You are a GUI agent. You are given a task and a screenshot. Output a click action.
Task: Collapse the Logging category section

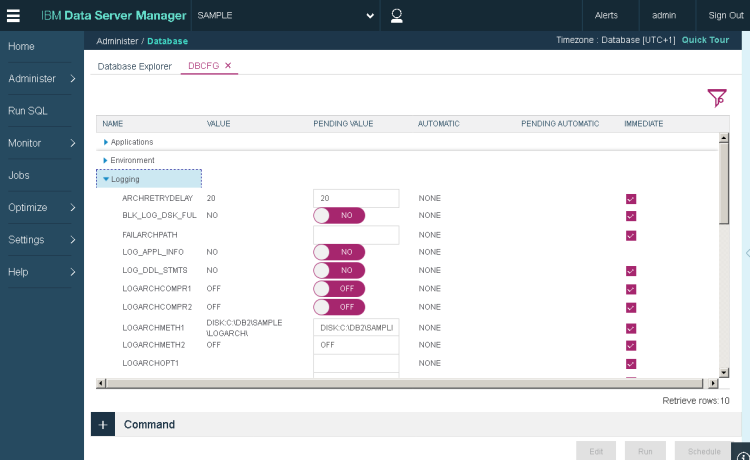pos(106,179)
